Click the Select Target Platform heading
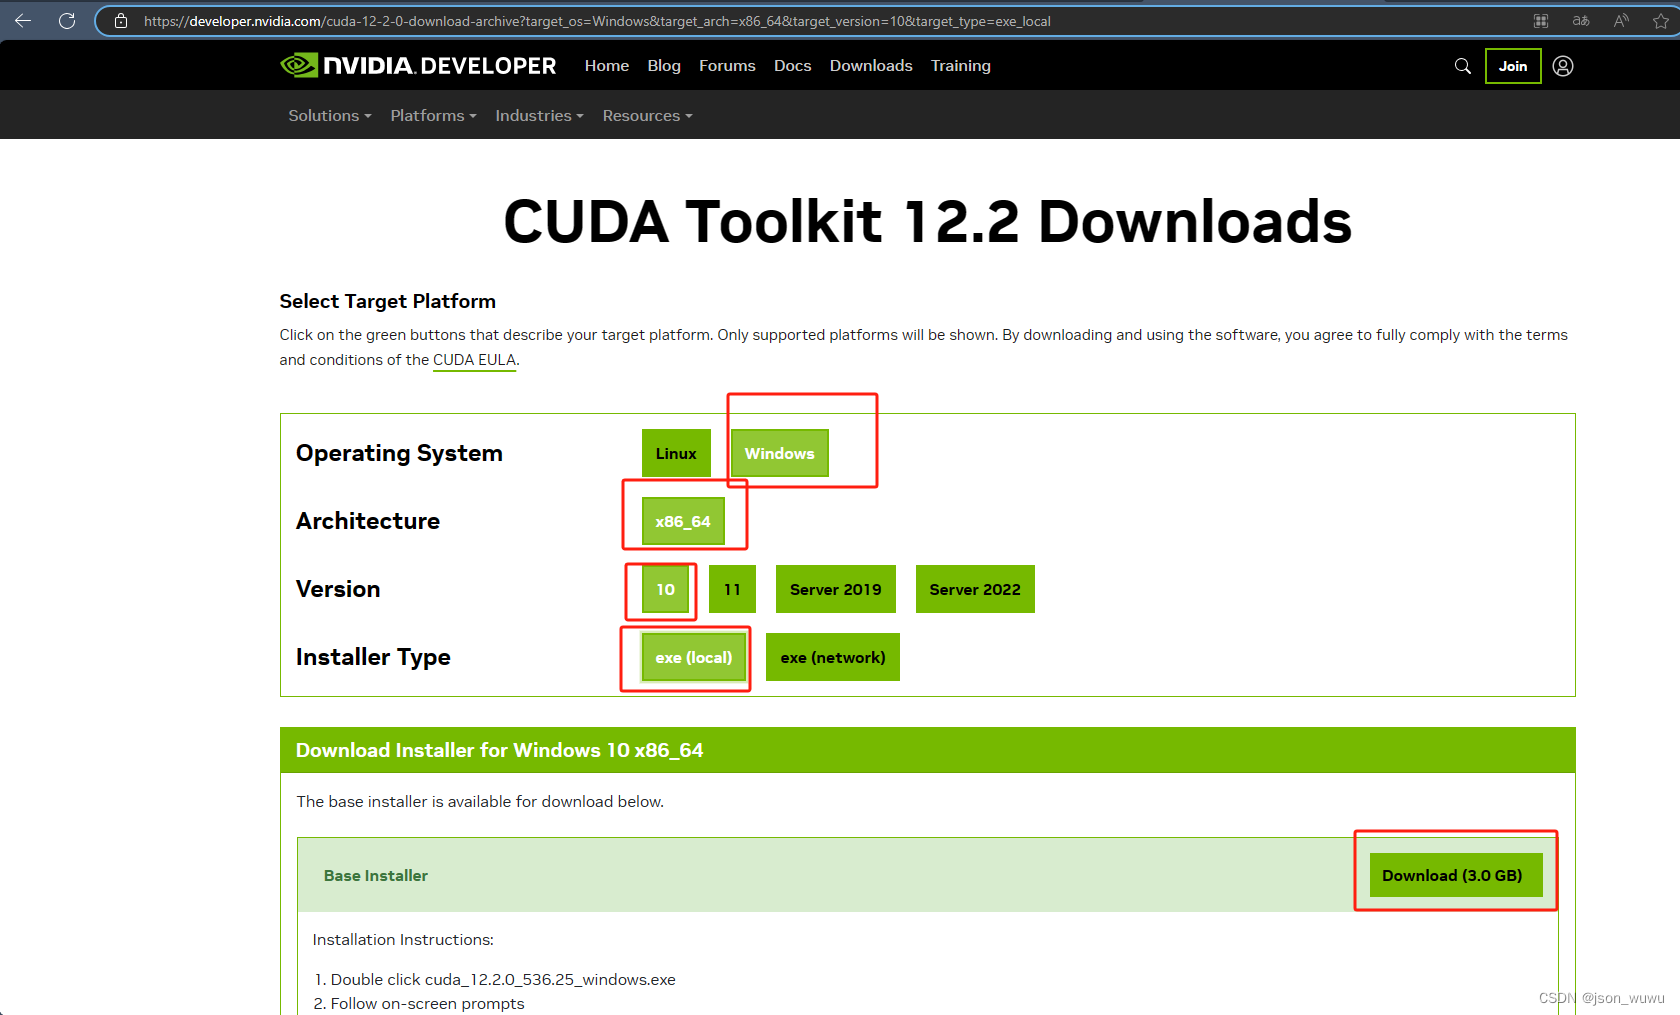Viewport: 1680px width, 1015px height. point(388,302)
